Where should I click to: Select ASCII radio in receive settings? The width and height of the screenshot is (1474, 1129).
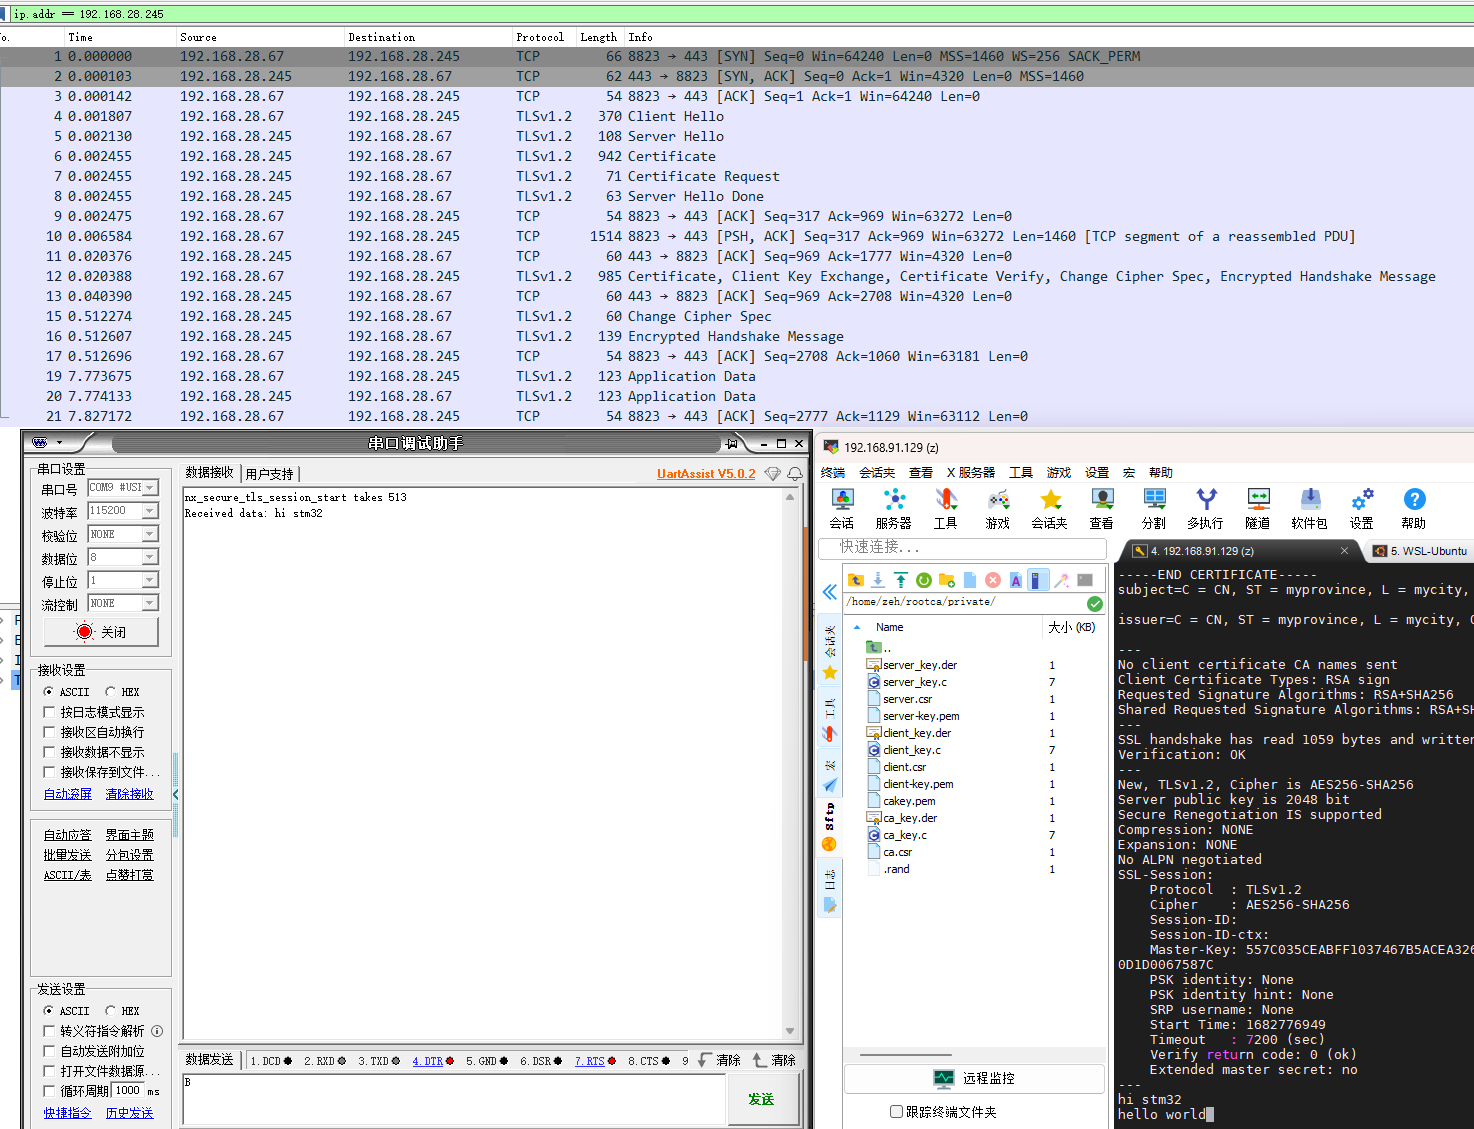point(49,692)
